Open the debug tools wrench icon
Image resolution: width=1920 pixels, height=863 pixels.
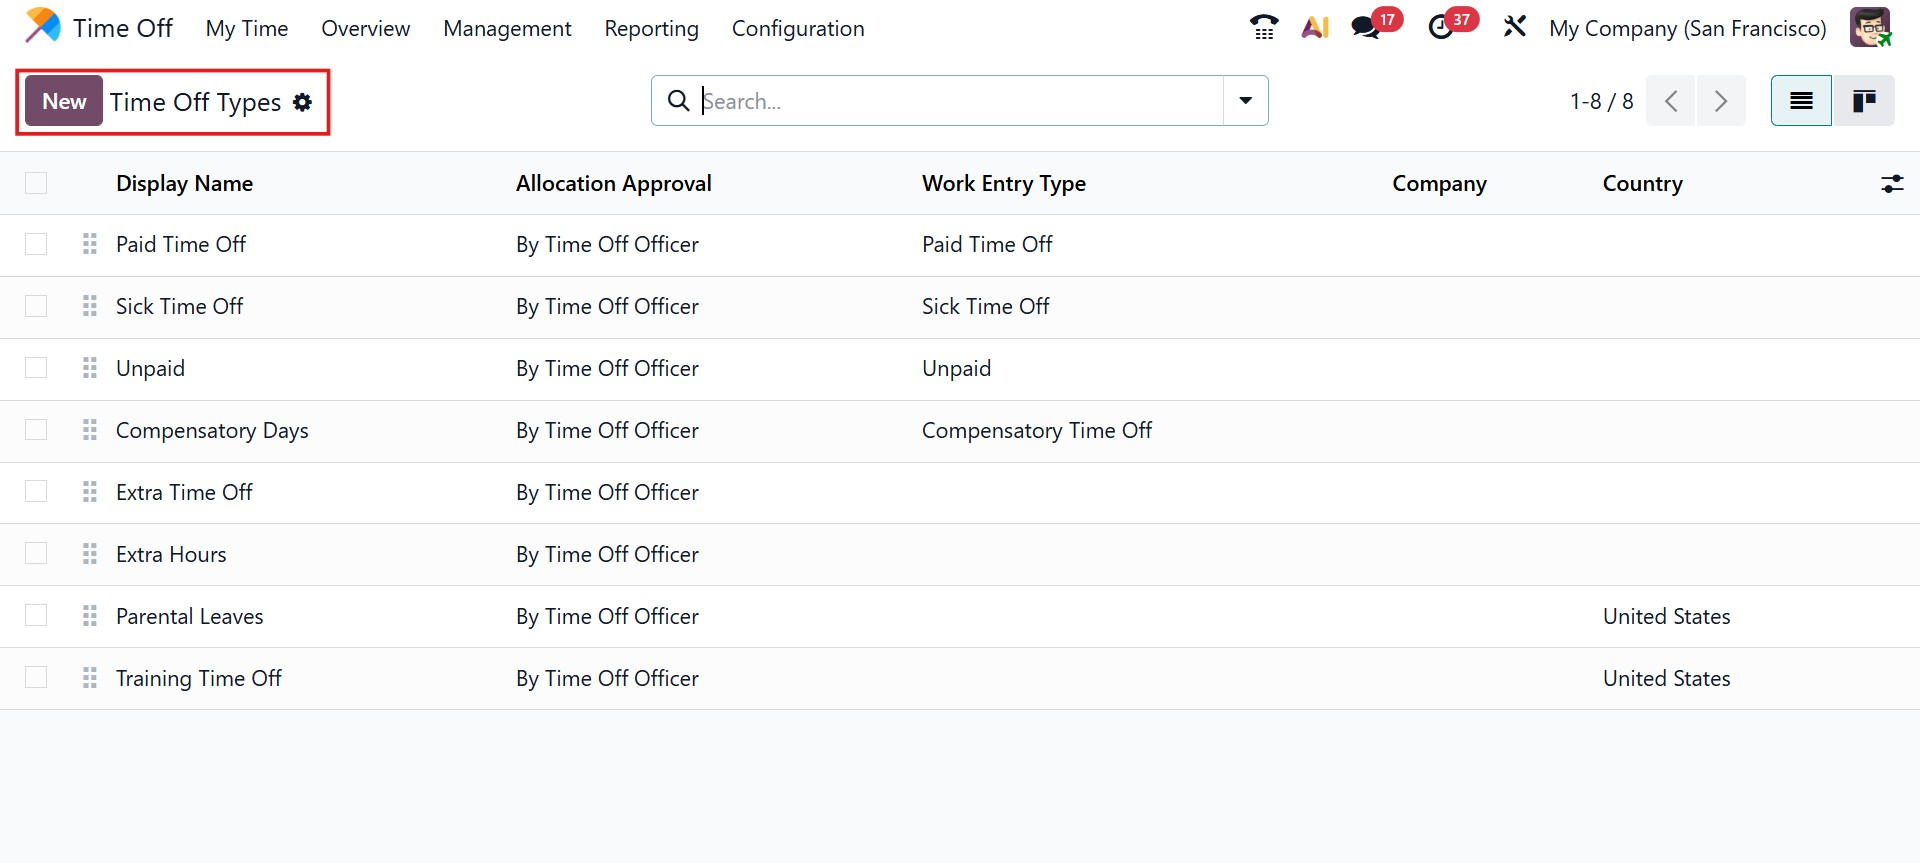1515,27
